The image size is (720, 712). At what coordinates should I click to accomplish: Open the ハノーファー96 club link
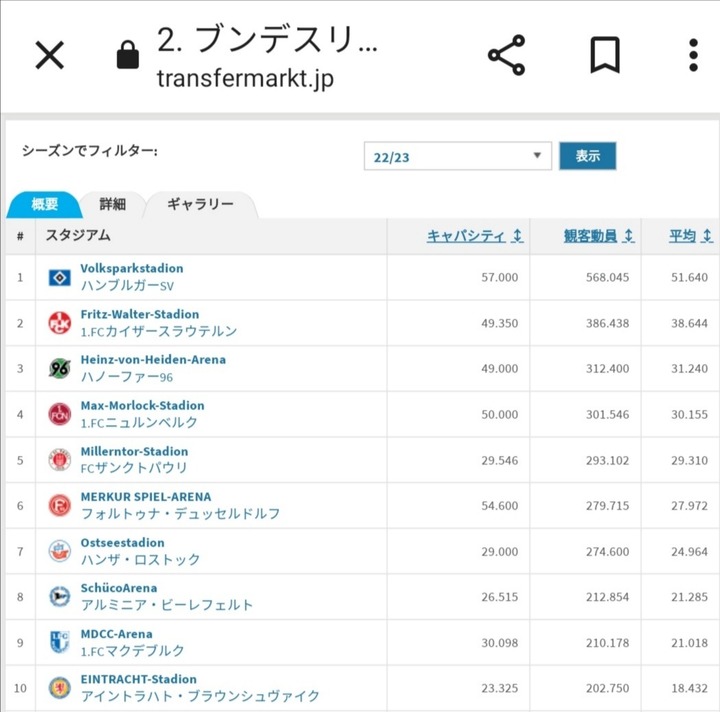(127, 377)
